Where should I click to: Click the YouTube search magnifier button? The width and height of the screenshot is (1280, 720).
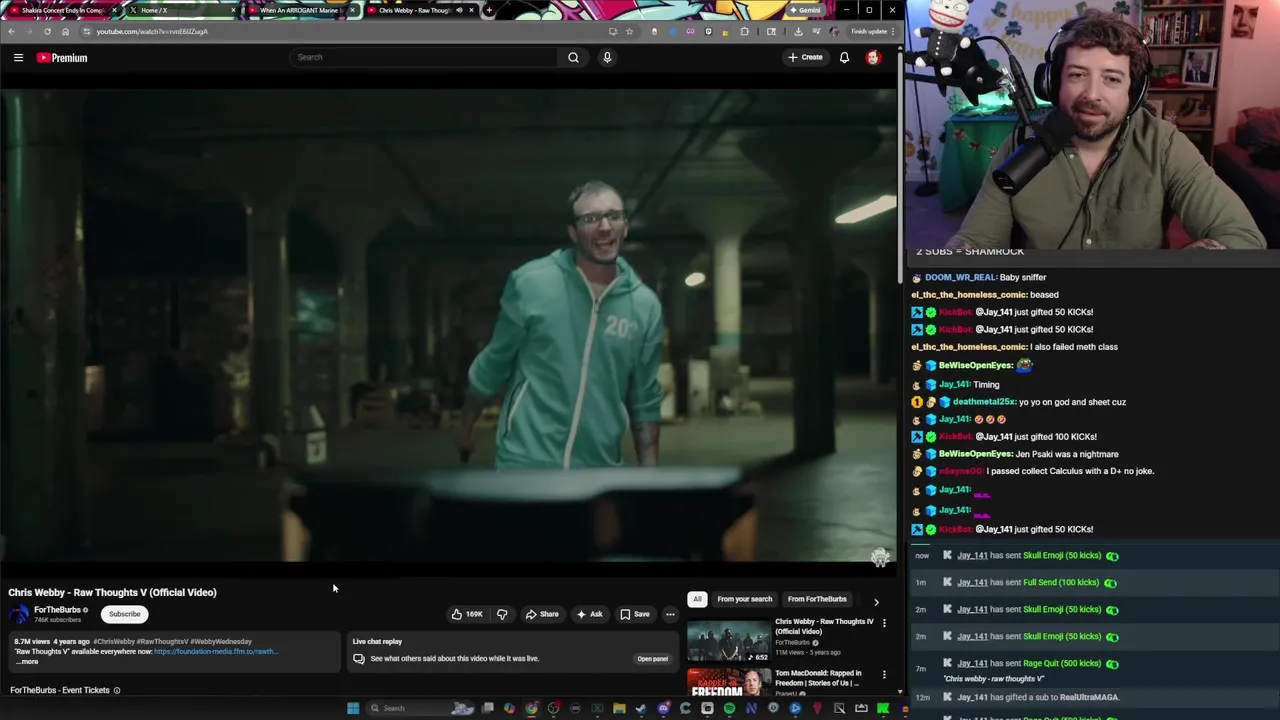[573, 57]
